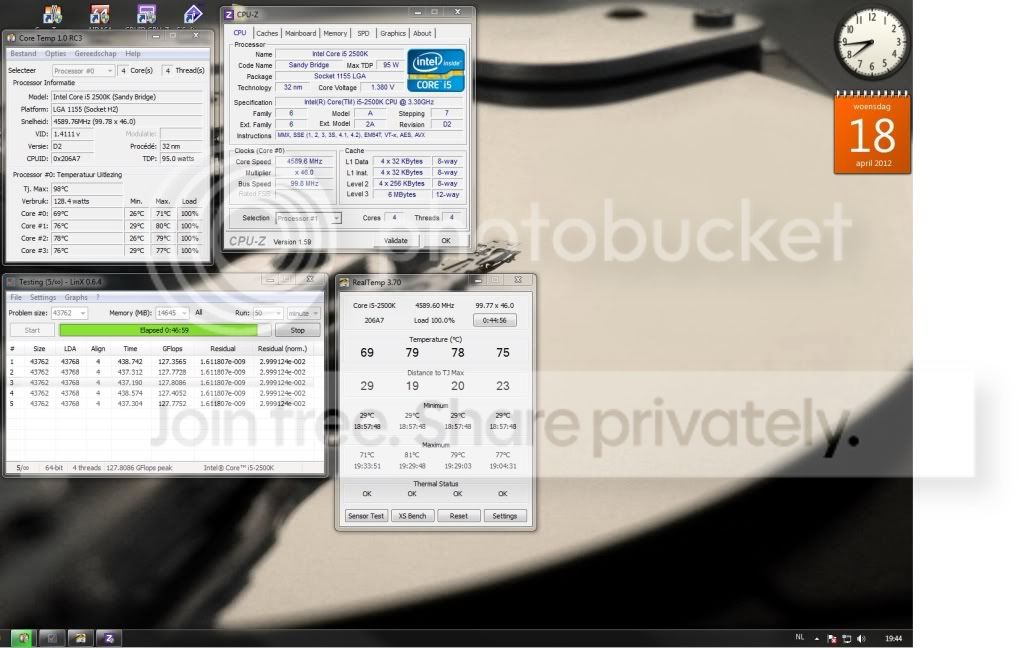Screen dimensions: 1024x648
Task: Open the Processor #0 dropdown in Core Temp
Action: click(83, 71)
